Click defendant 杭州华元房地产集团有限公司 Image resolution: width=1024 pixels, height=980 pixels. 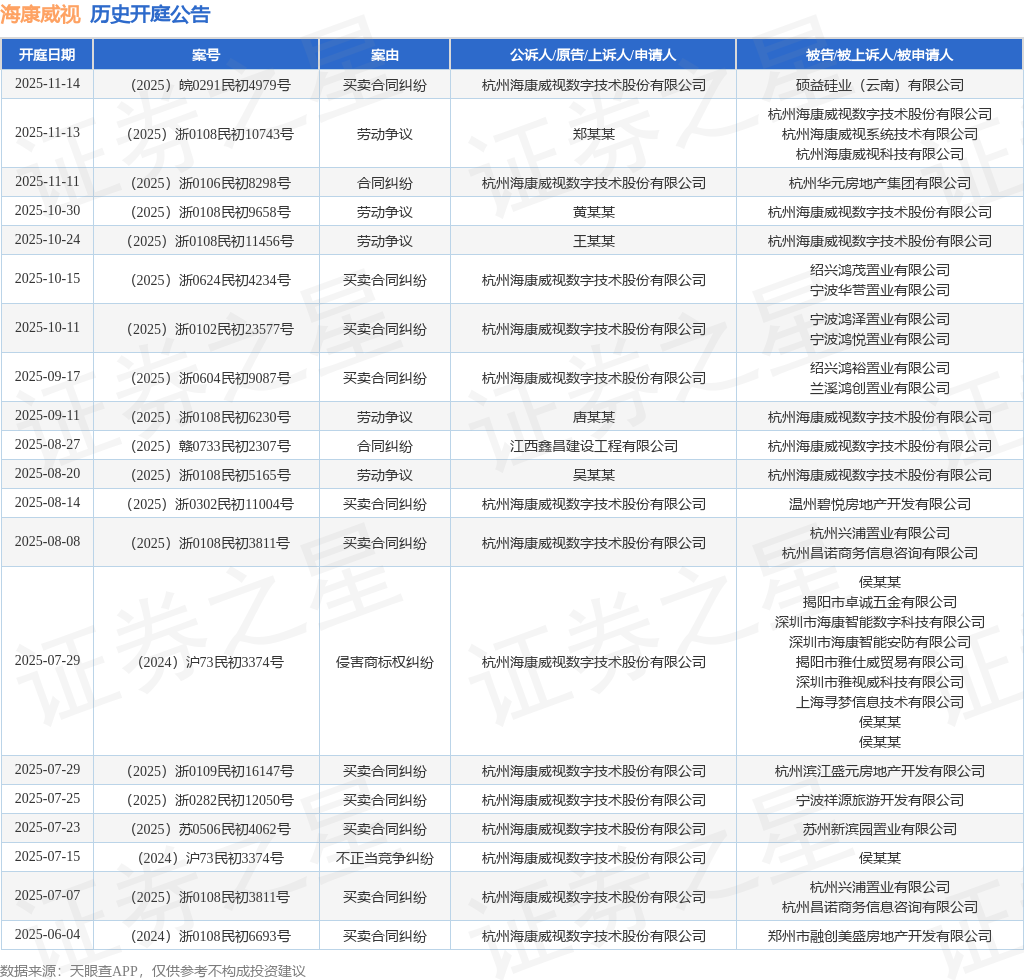coord(880,183)
